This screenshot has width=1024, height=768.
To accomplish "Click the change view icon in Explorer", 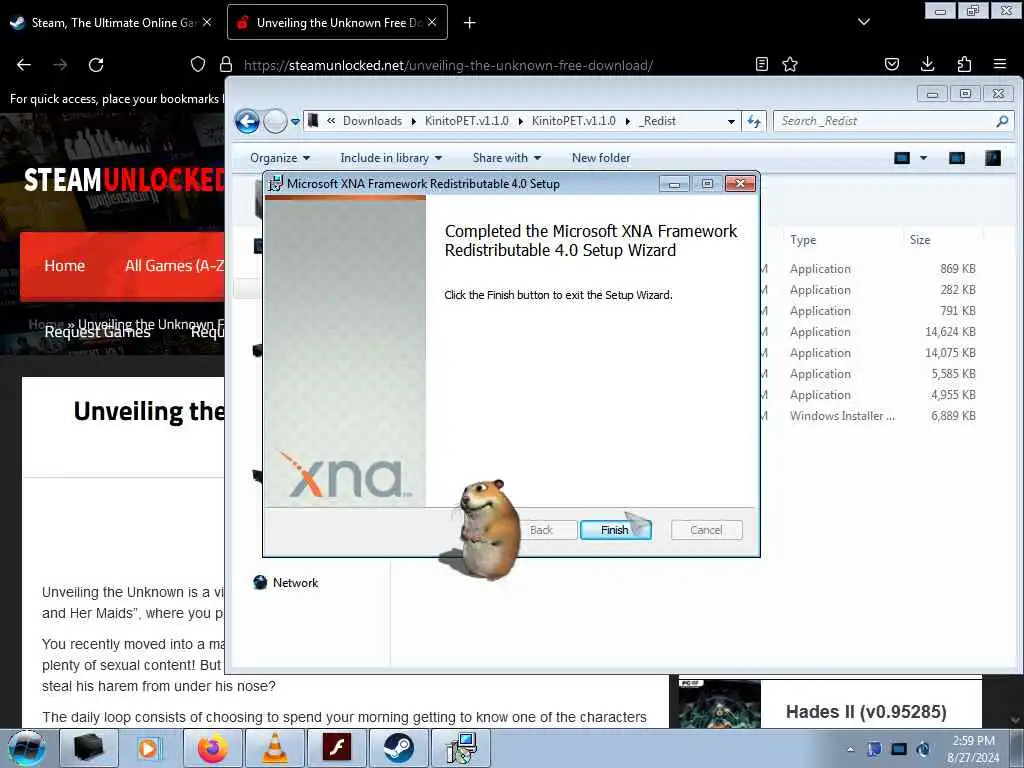I will (902, 158).
